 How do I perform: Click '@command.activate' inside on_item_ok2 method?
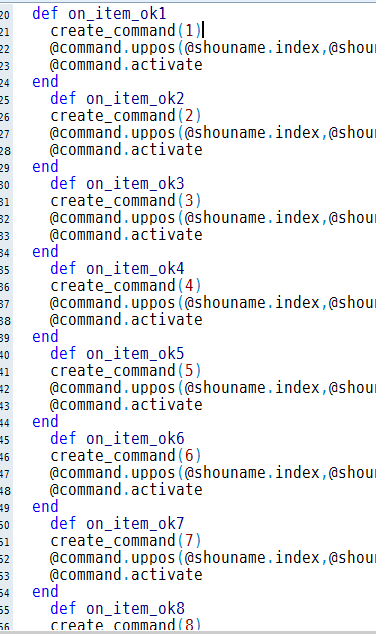click(126, 150)
